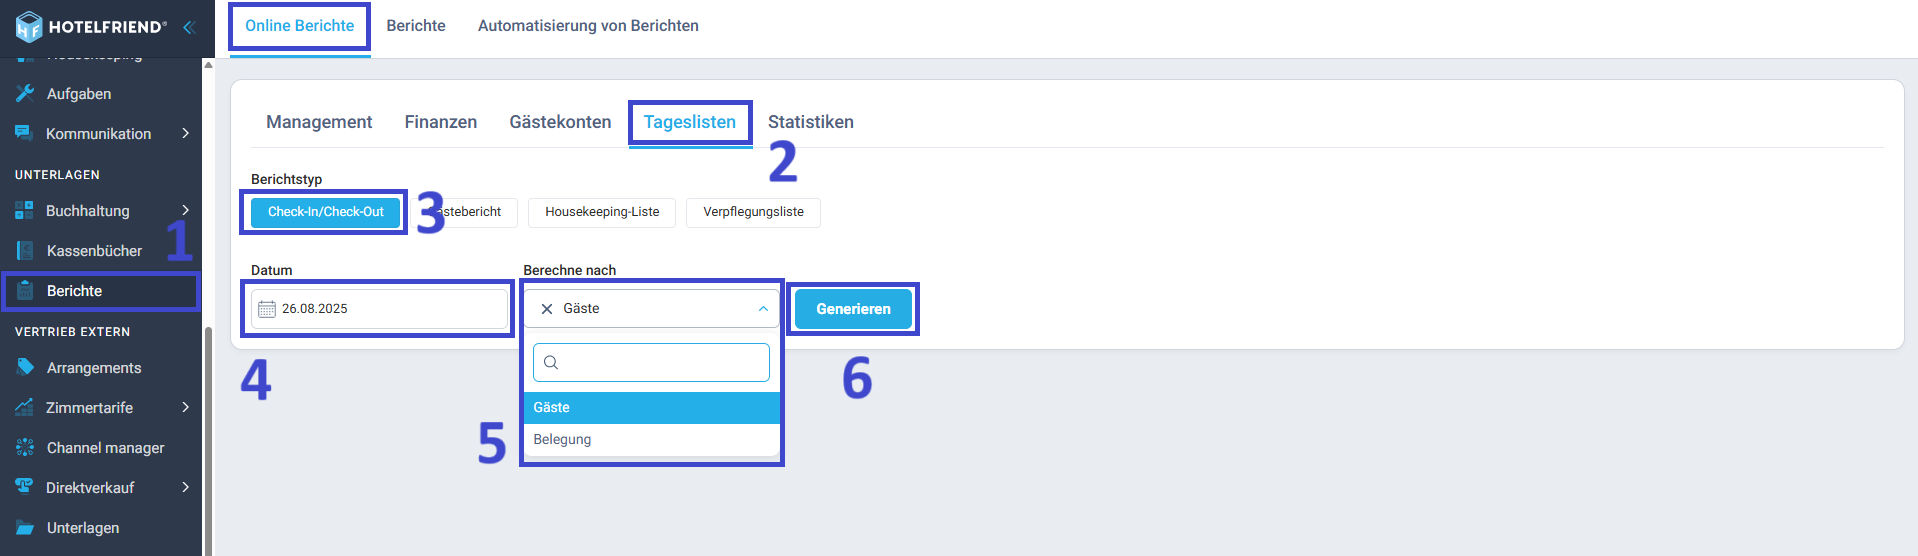Screen dimensions: 1918x556
Task: Click the HotelFriend logo icon
Action: click(29, 27)
